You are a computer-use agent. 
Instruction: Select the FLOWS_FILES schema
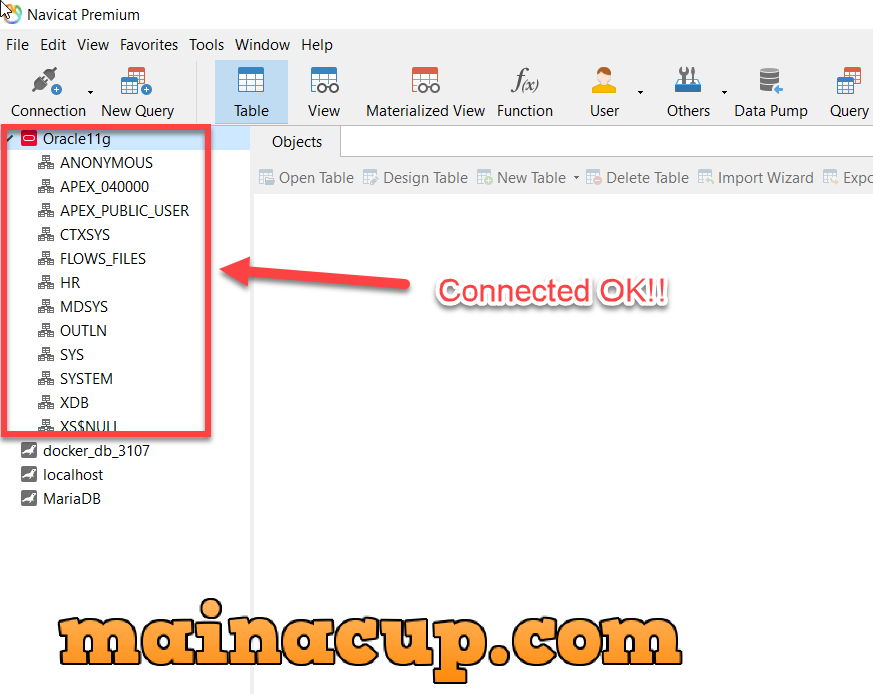(102, 258)
